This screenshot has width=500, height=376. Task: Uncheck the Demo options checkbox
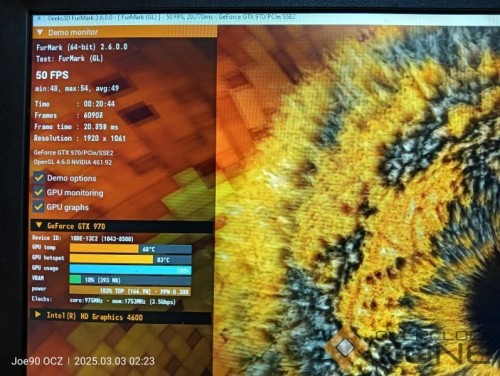click(x=39, y=178)
